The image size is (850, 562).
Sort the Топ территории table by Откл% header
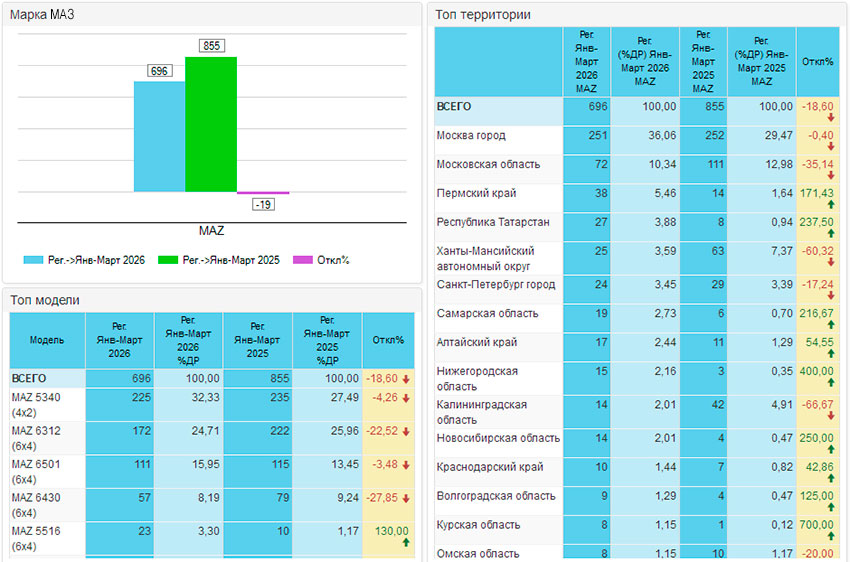818,62
